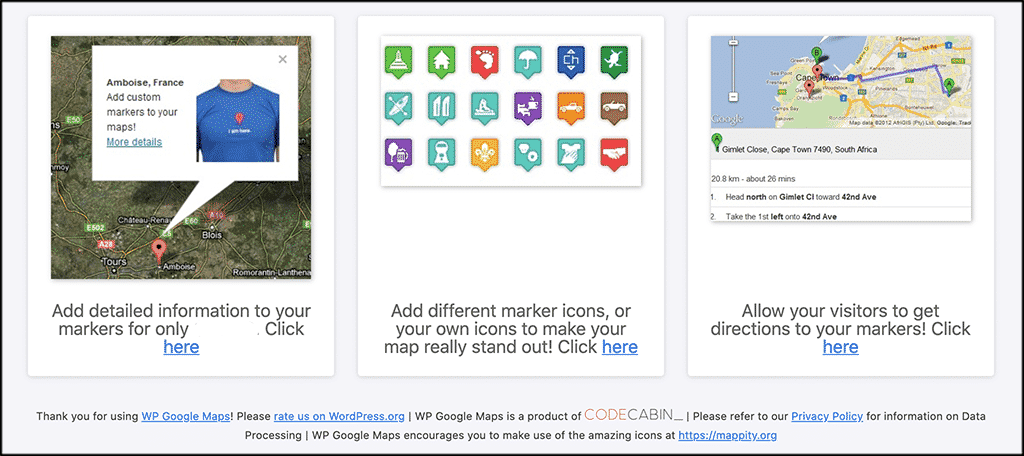
Task: Pick the purple bed and coffee marker icon
Action: [527, 108]
